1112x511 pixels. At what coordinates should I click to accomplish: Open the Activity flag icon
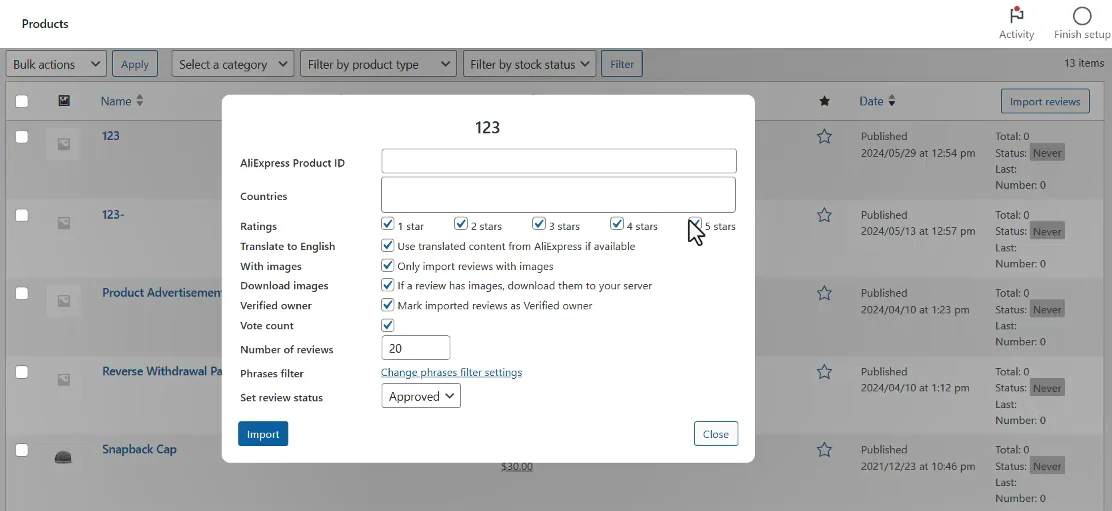click(x=1016, y=16)
